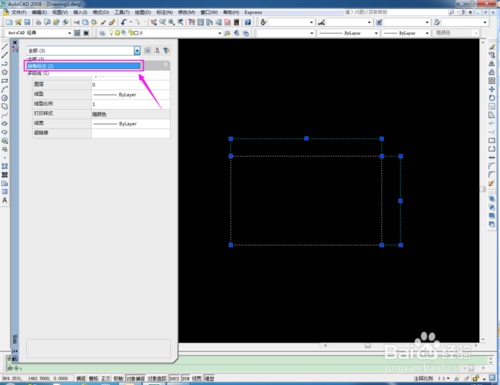Select the Erase tool in Modify toolbar

click(492, 47)
